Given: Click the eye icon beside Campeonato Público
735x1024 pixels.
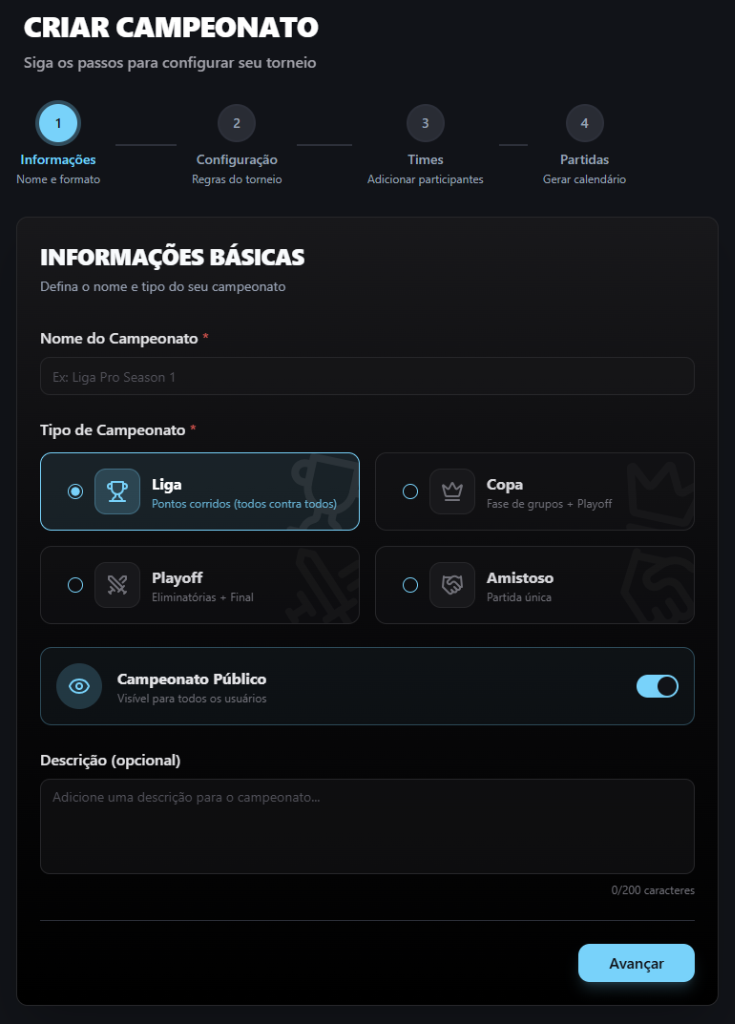Looking at the screenshot, I should tap(79, 686).
